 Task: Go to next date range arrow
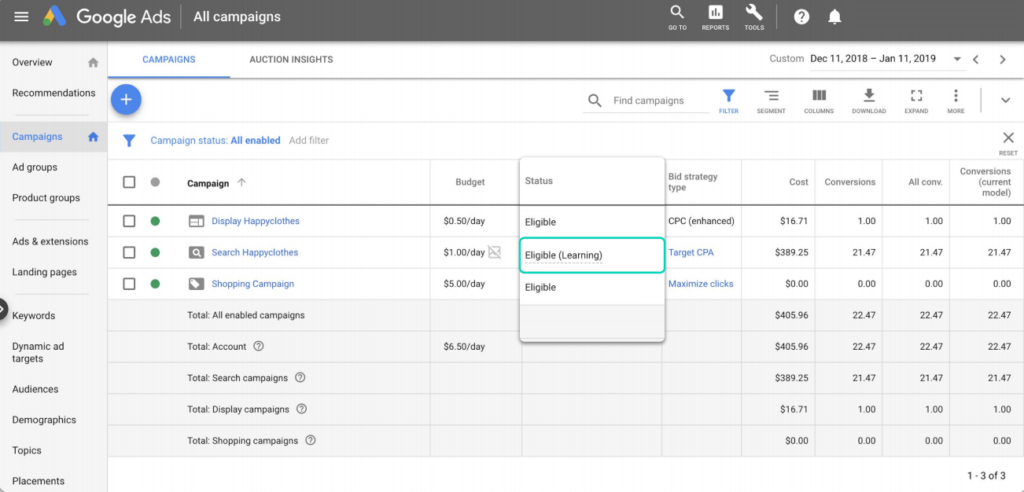[1002, 59]
